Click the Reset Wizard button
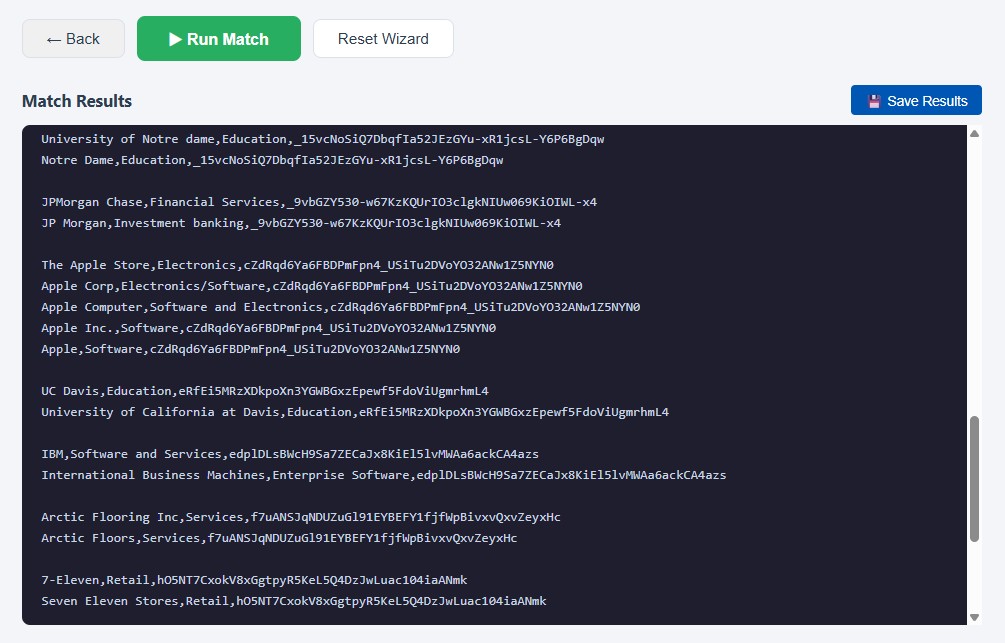The image size is (1005, 643). [383, 38]
